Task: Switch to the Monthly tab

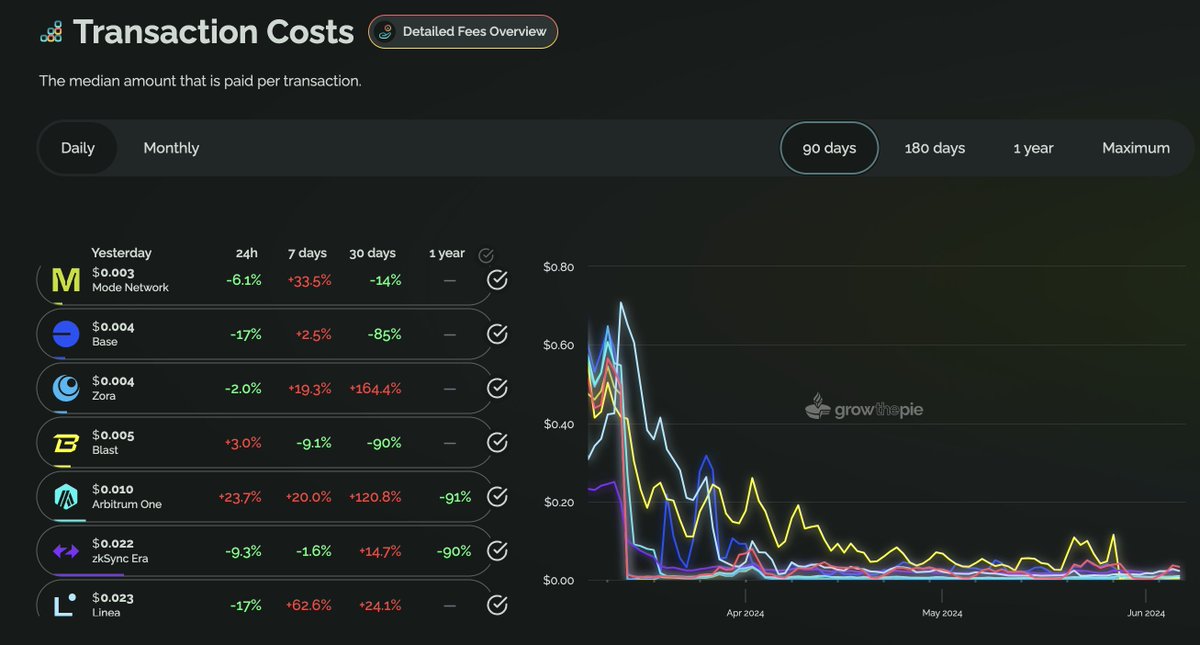Action: (x=171, y=147)
